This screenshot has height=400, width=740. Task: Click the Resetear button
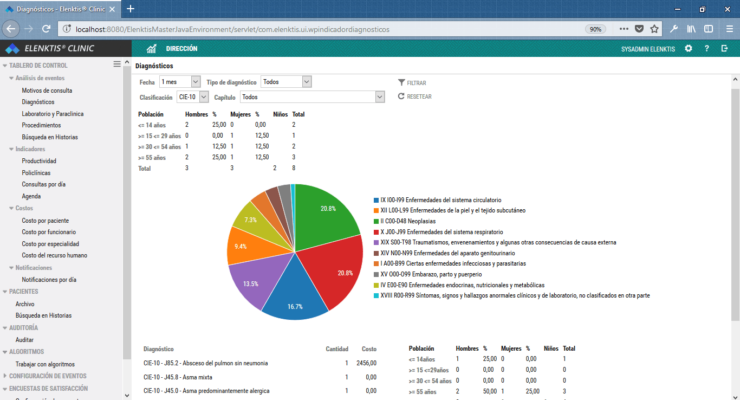[x=414, y=97]
